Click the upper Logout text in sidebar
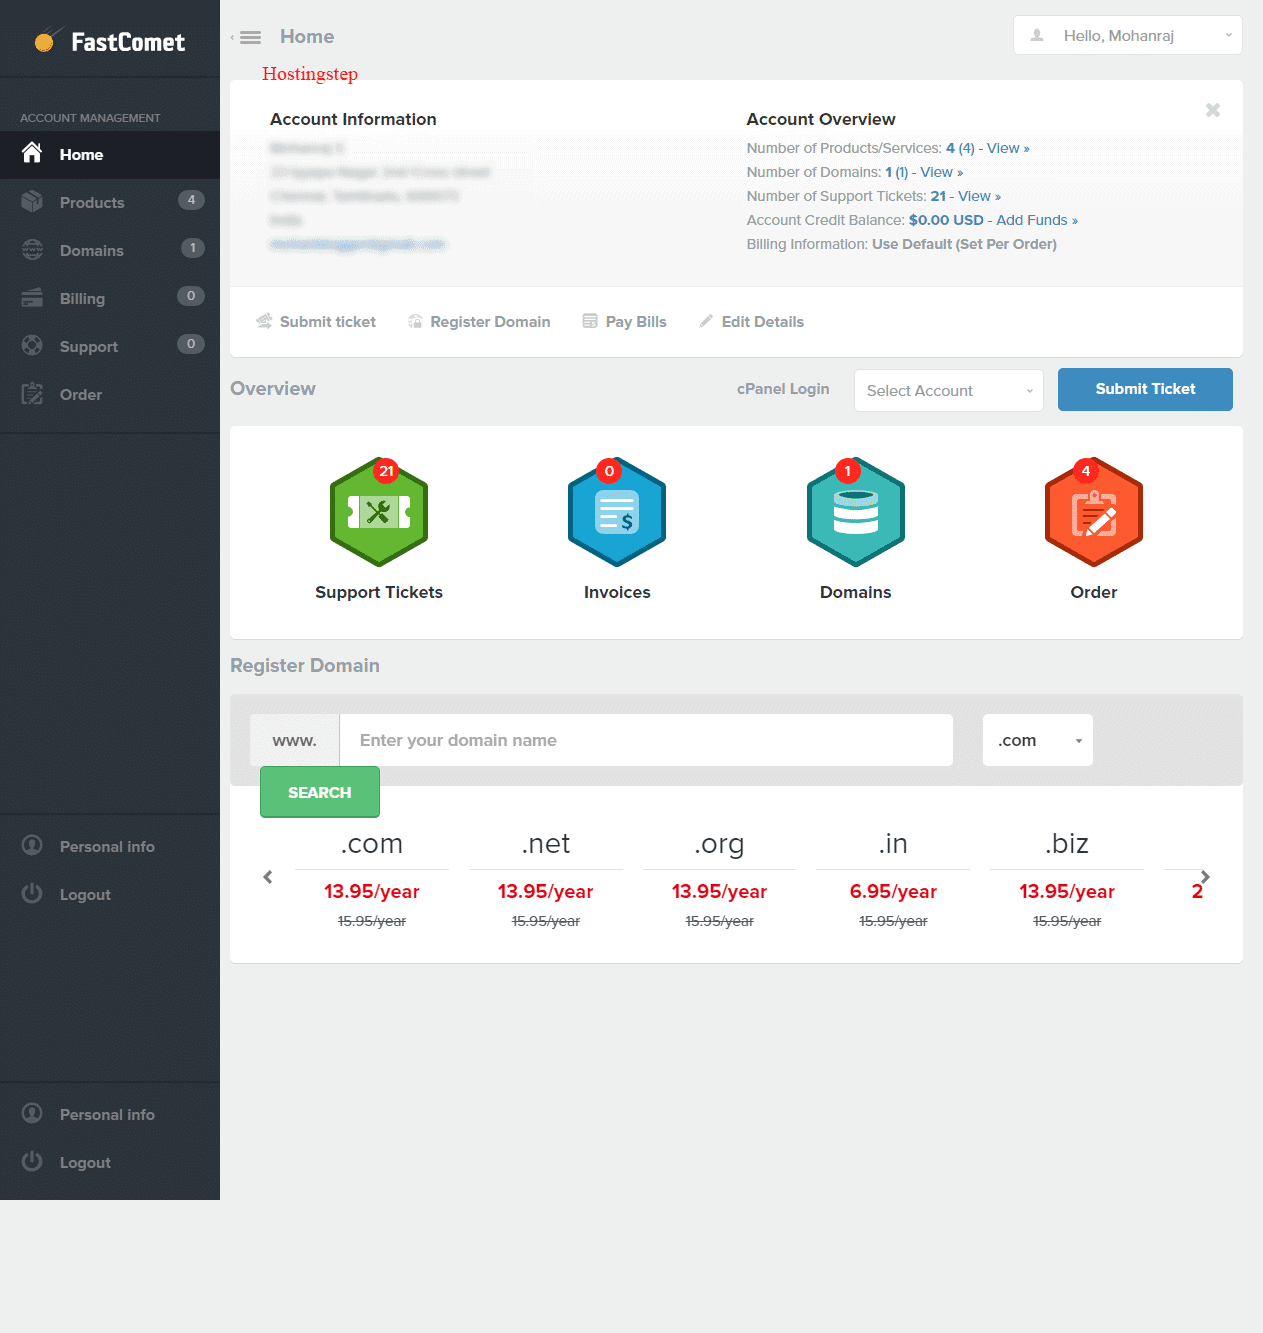 tap(85, 895)
